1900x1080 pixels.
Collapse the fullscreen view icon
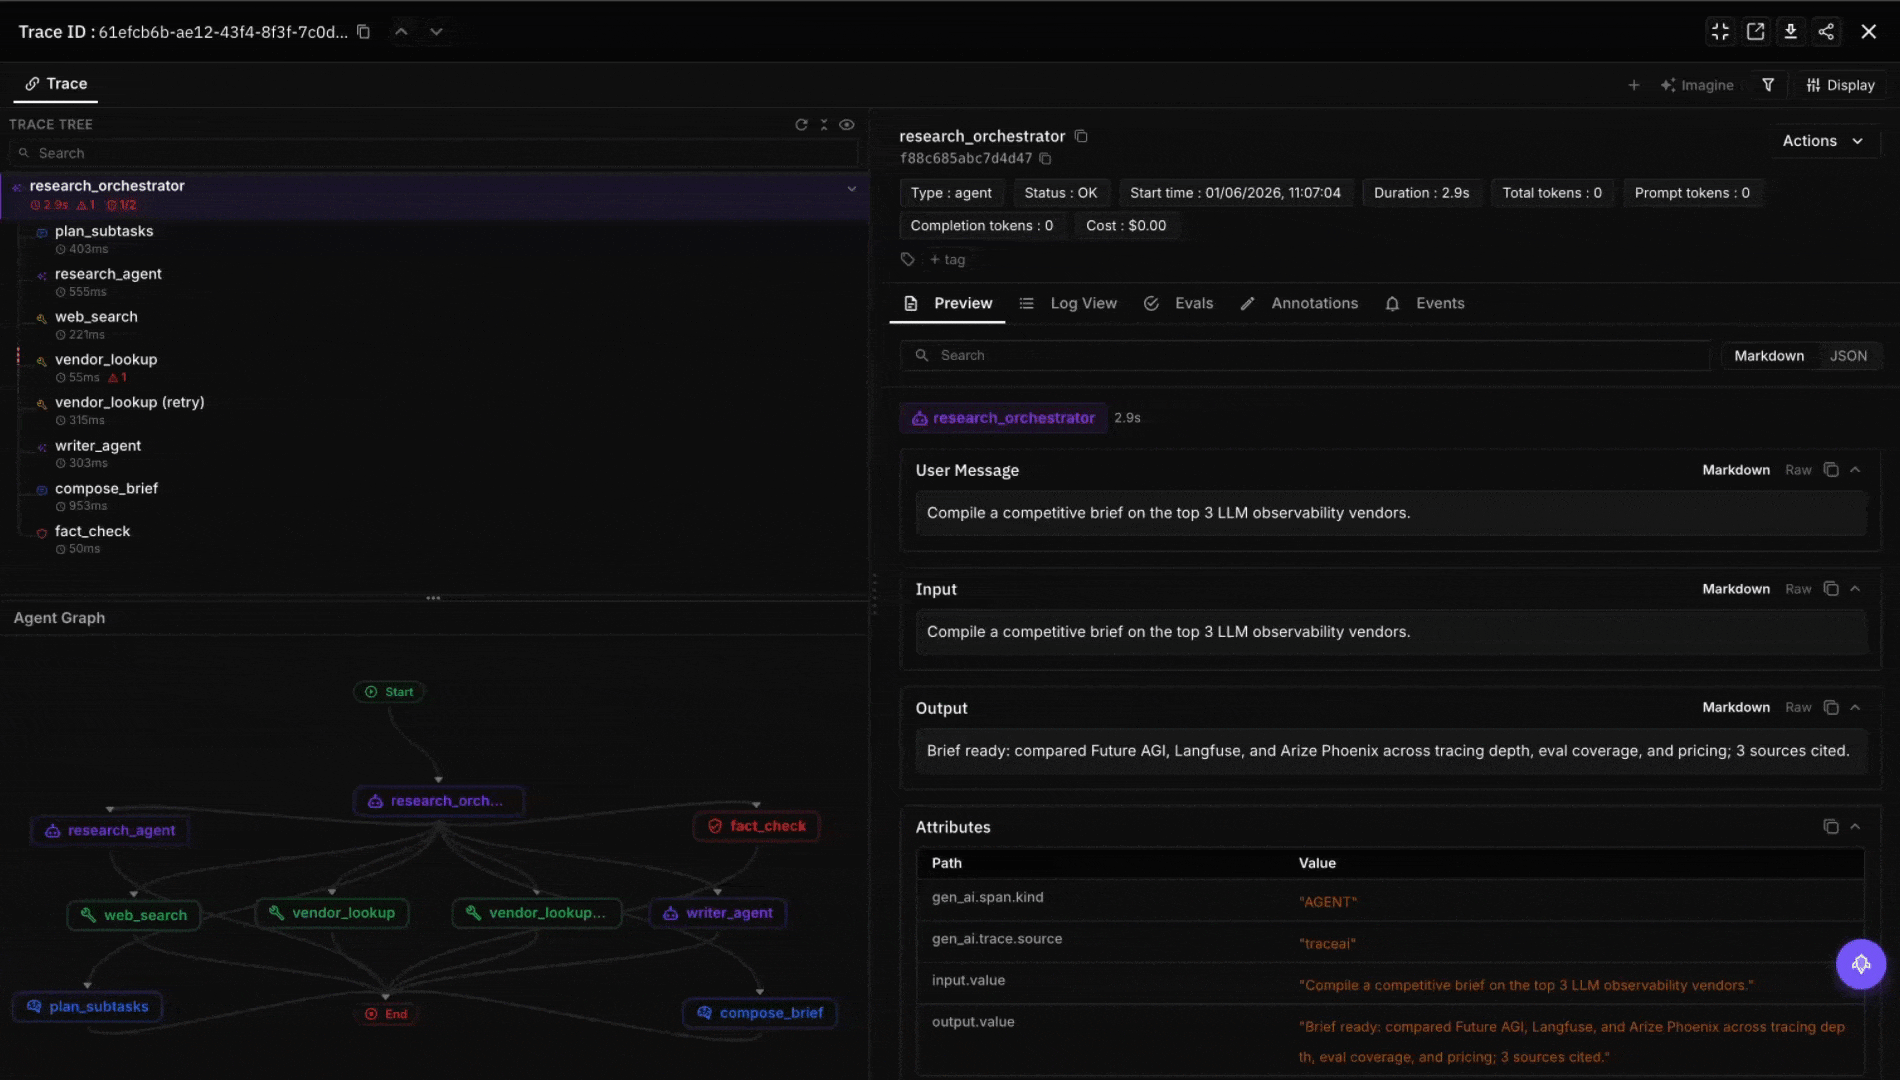point(1720,32)
